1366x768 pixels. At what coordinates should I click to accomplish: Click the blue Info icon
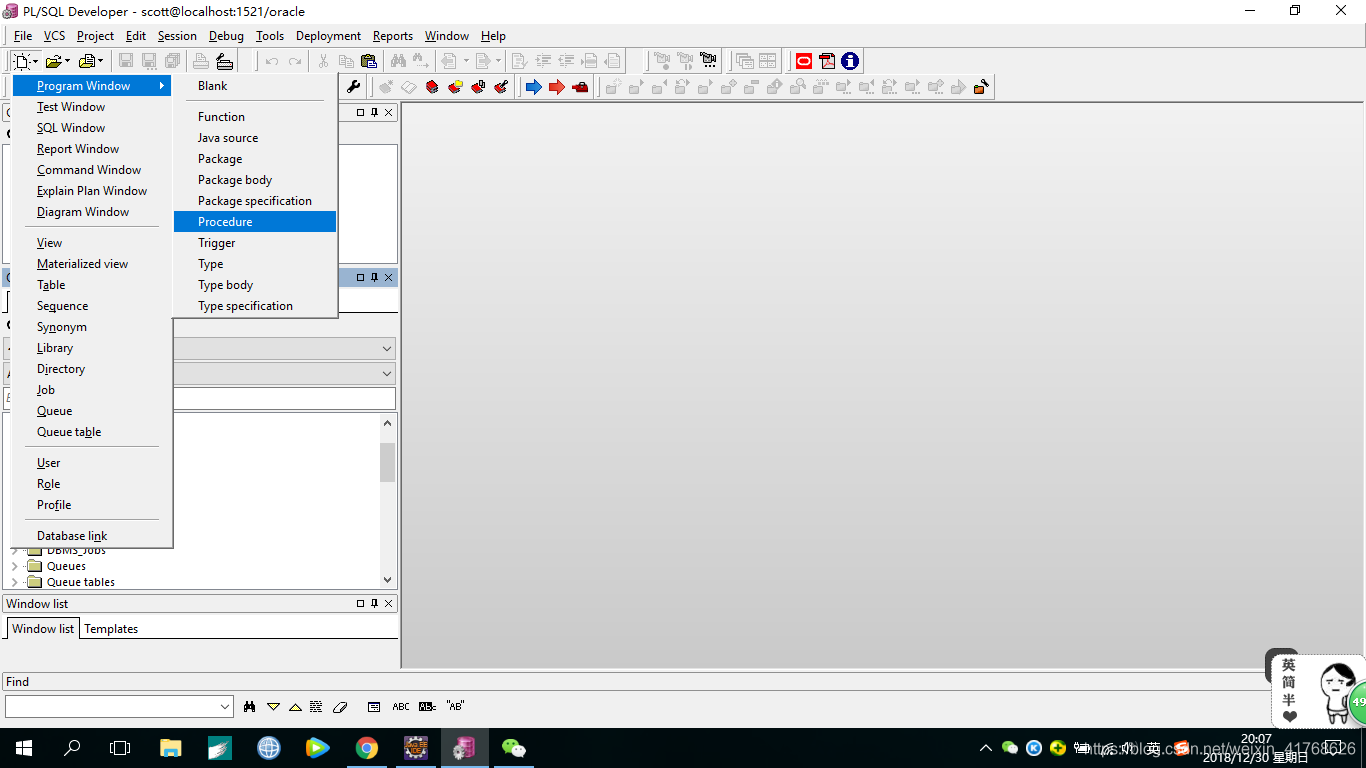[850, 61]
